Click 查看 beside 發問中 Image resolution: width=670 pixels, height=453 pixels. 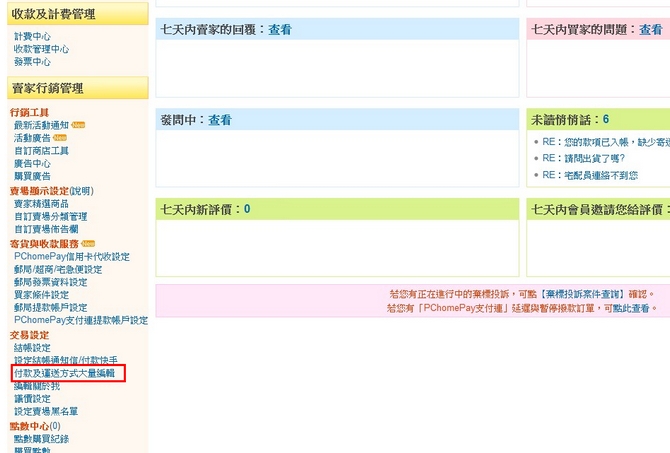pos(219,120)
